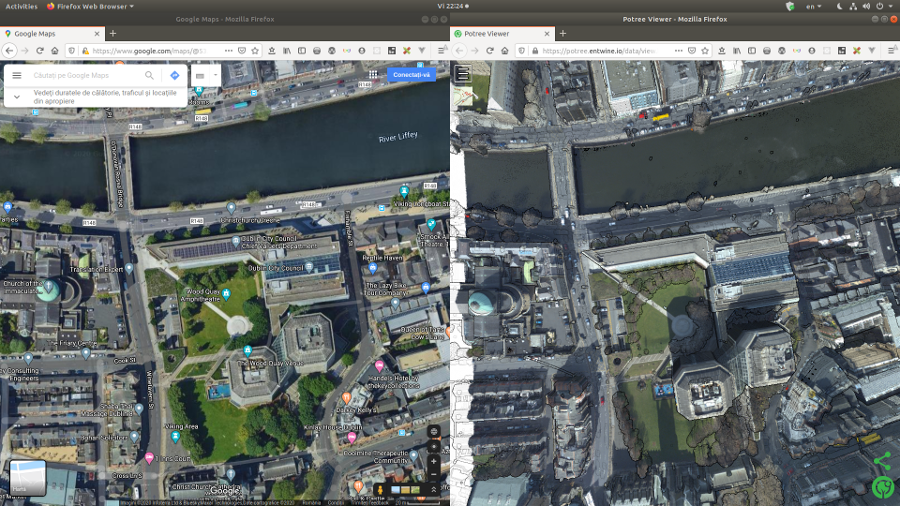Go back in the Google Maps window
The width and height of the screenshot is (900, 506).
9,50
